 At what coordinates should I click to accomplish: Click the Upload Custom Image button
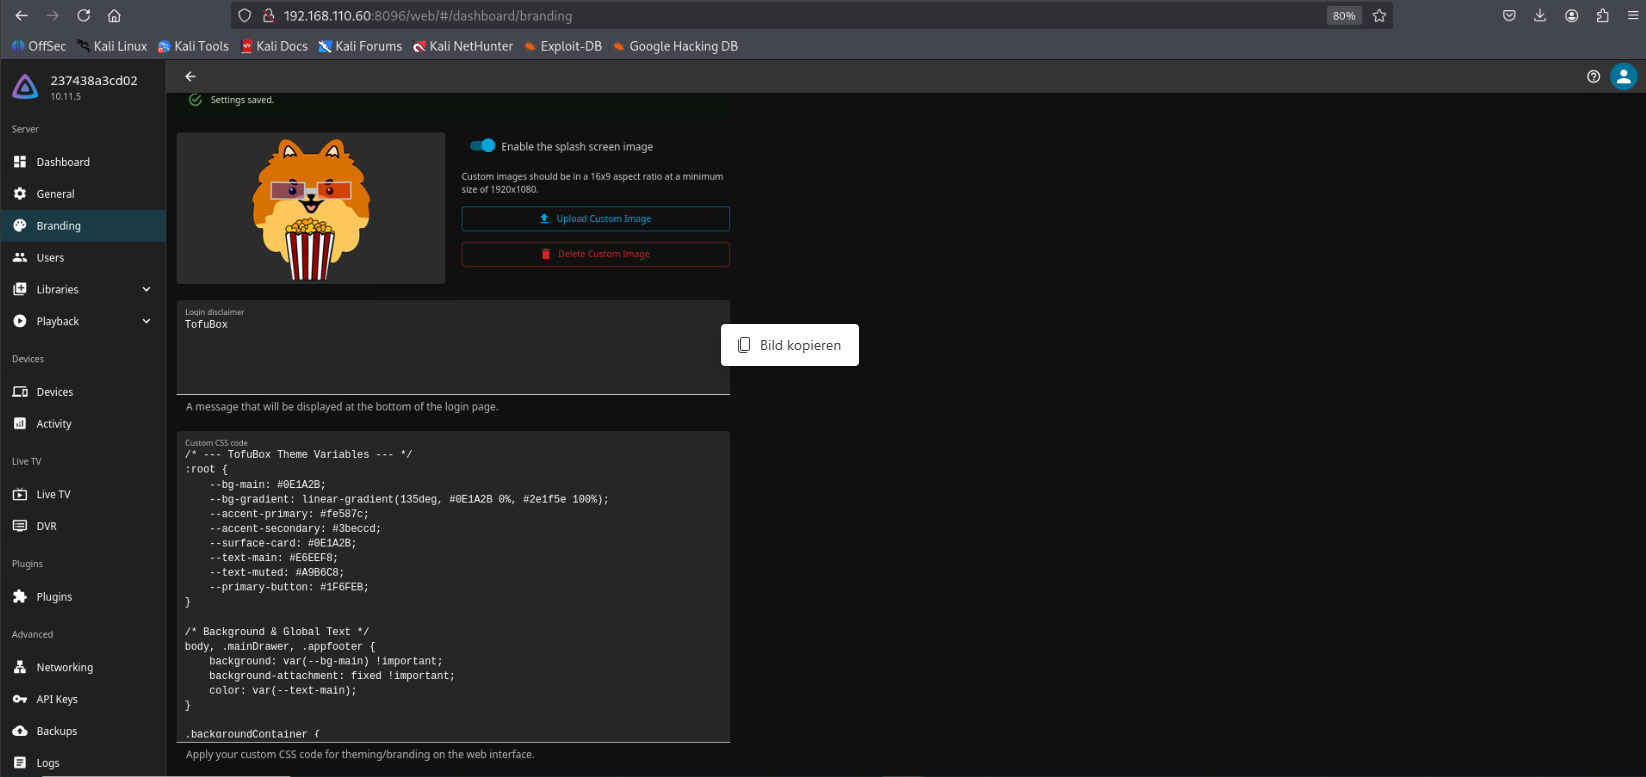click(595, 219)
